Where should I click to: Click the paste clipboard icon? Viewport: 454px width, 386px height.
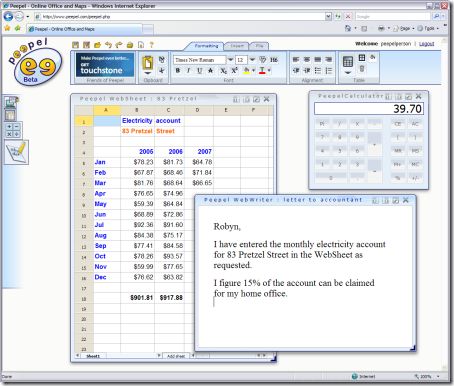pos(148,63)
